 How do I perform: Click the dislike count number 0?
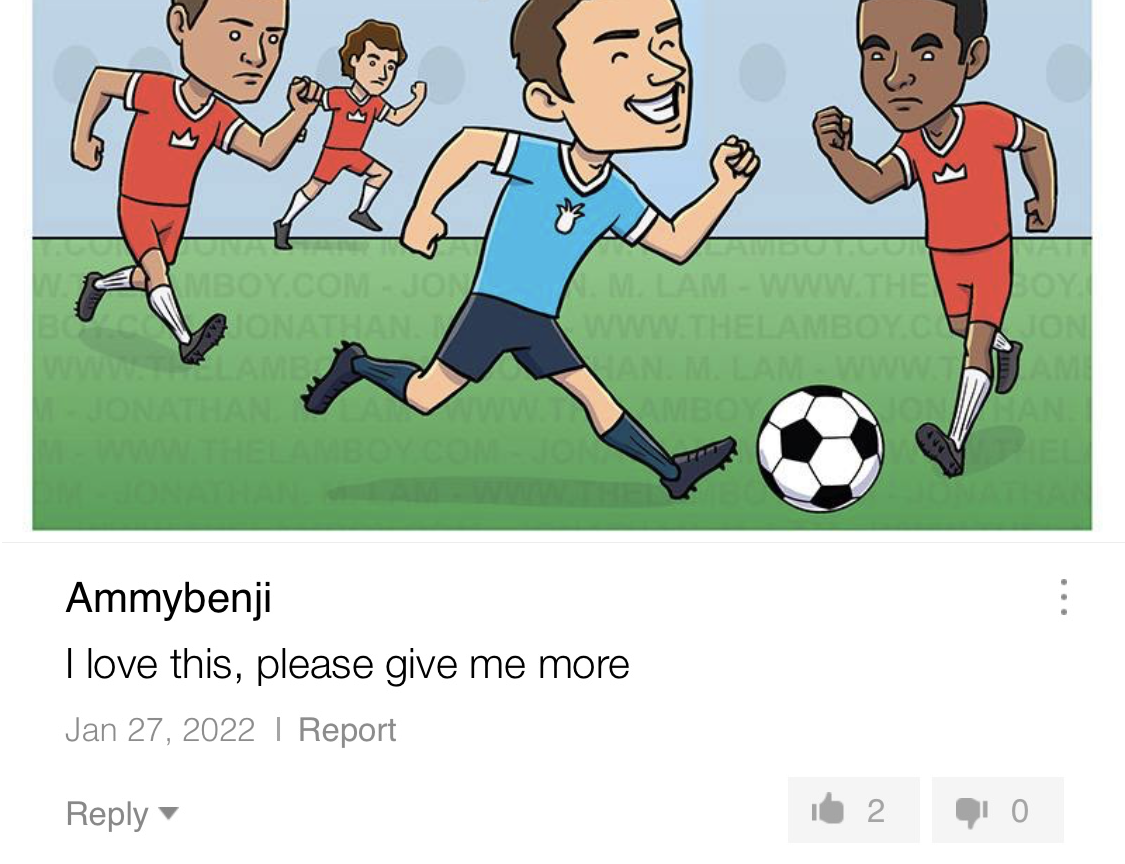pos(1020,811)
